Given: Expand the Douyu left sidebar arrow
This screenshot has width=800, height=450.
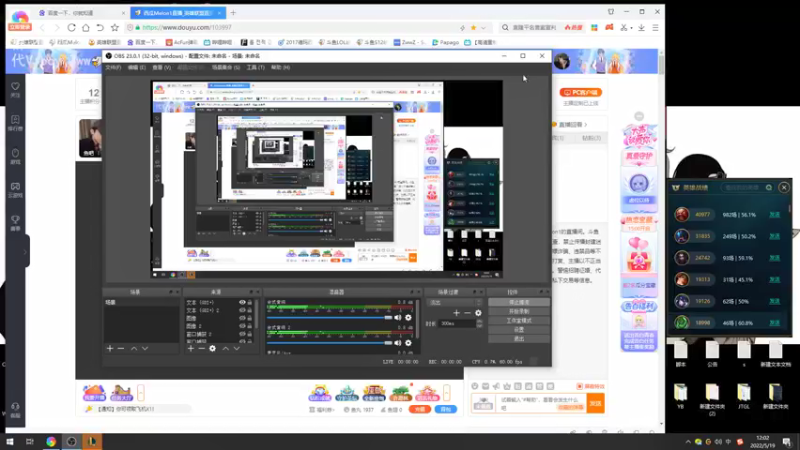Looking at the screenshot, I should [x=24, y=252].
